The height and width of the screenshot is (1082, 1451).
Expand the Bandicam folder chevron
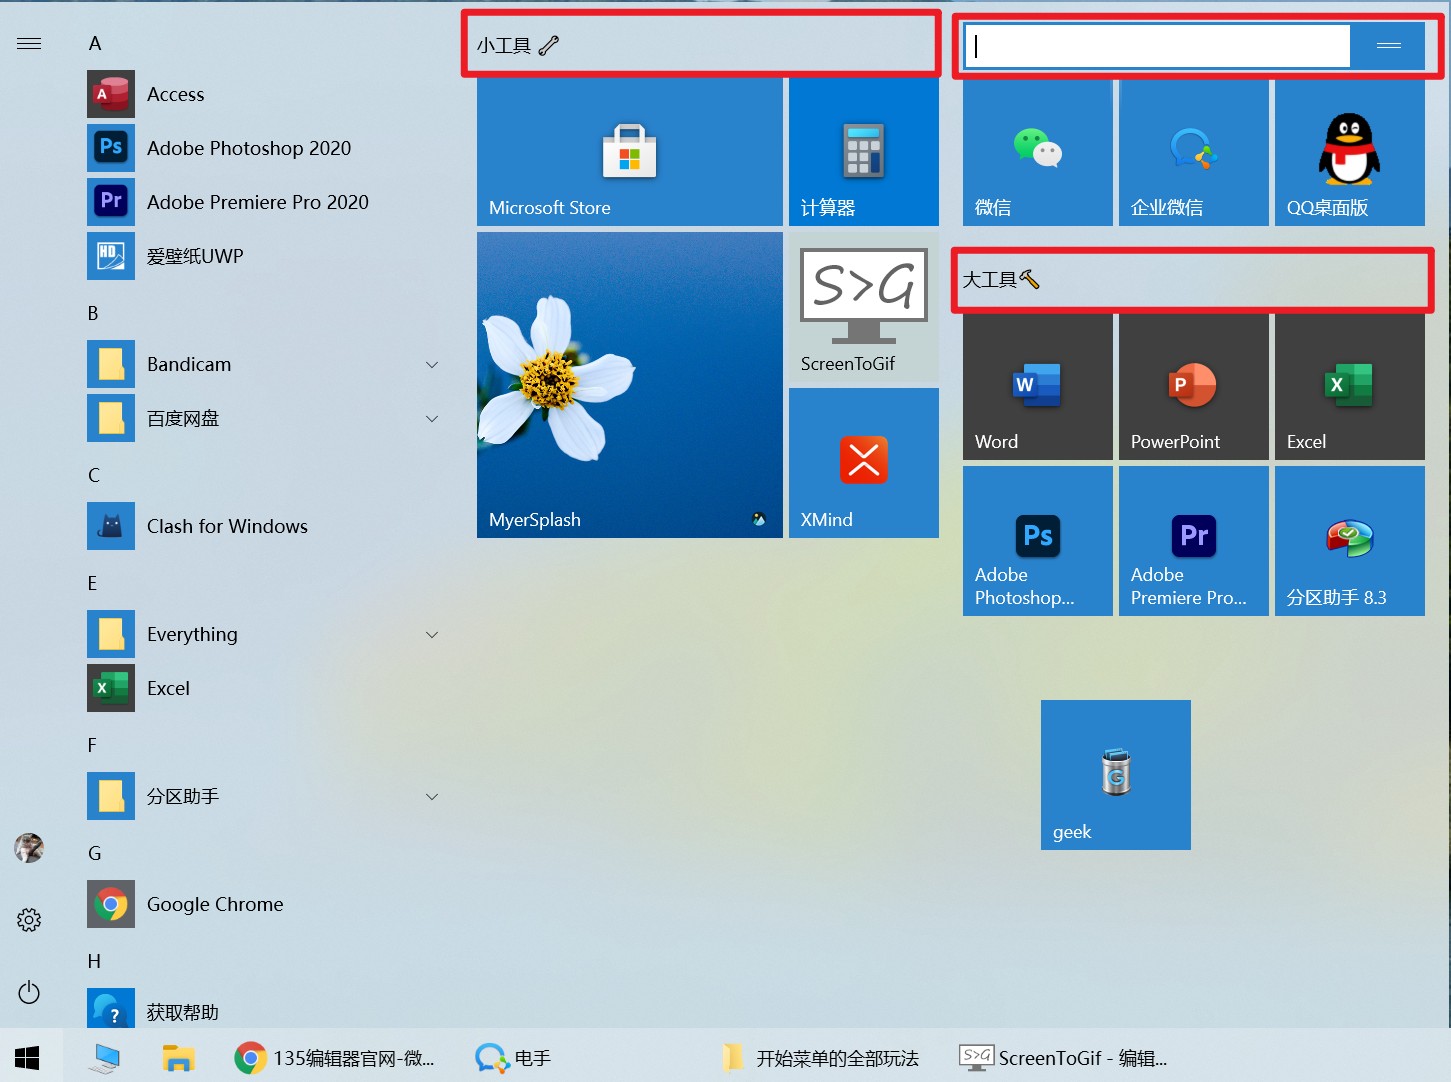[x=432, y=364]
